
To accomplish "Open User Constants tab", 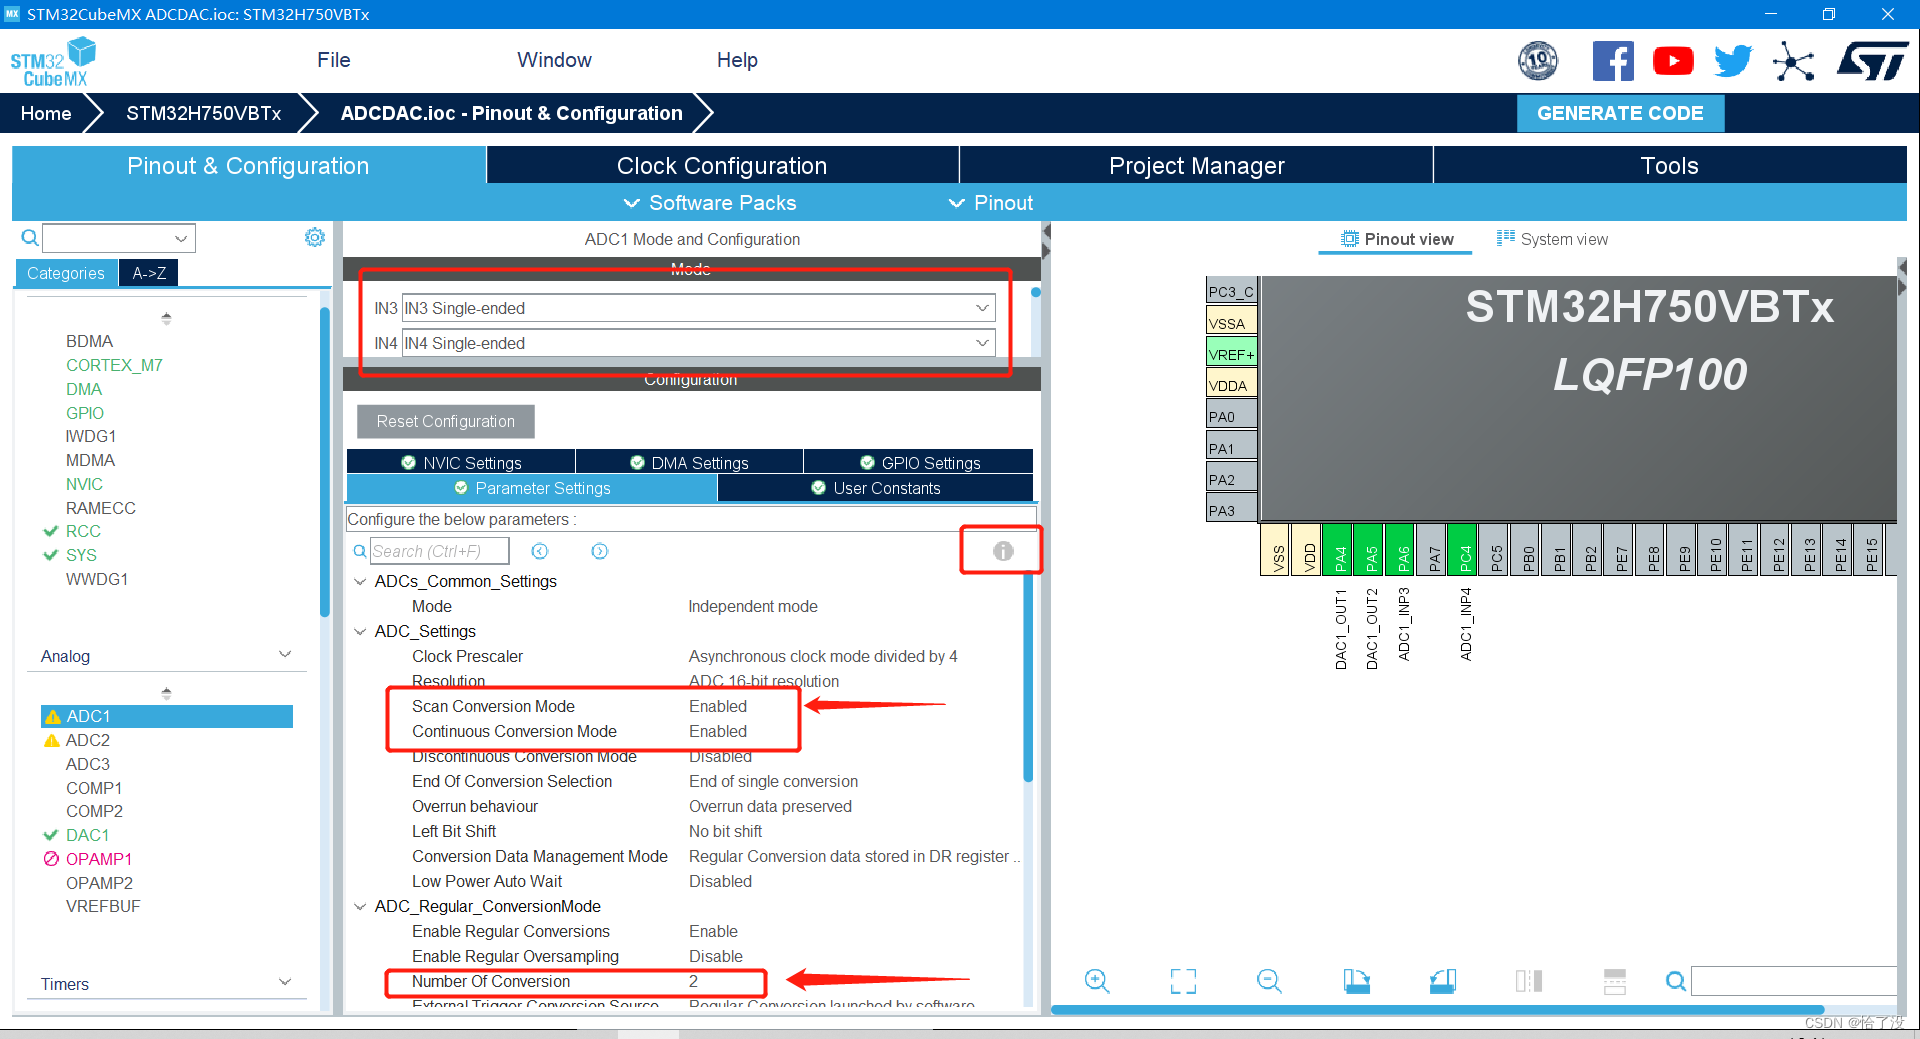I will (x=875, y=488).
